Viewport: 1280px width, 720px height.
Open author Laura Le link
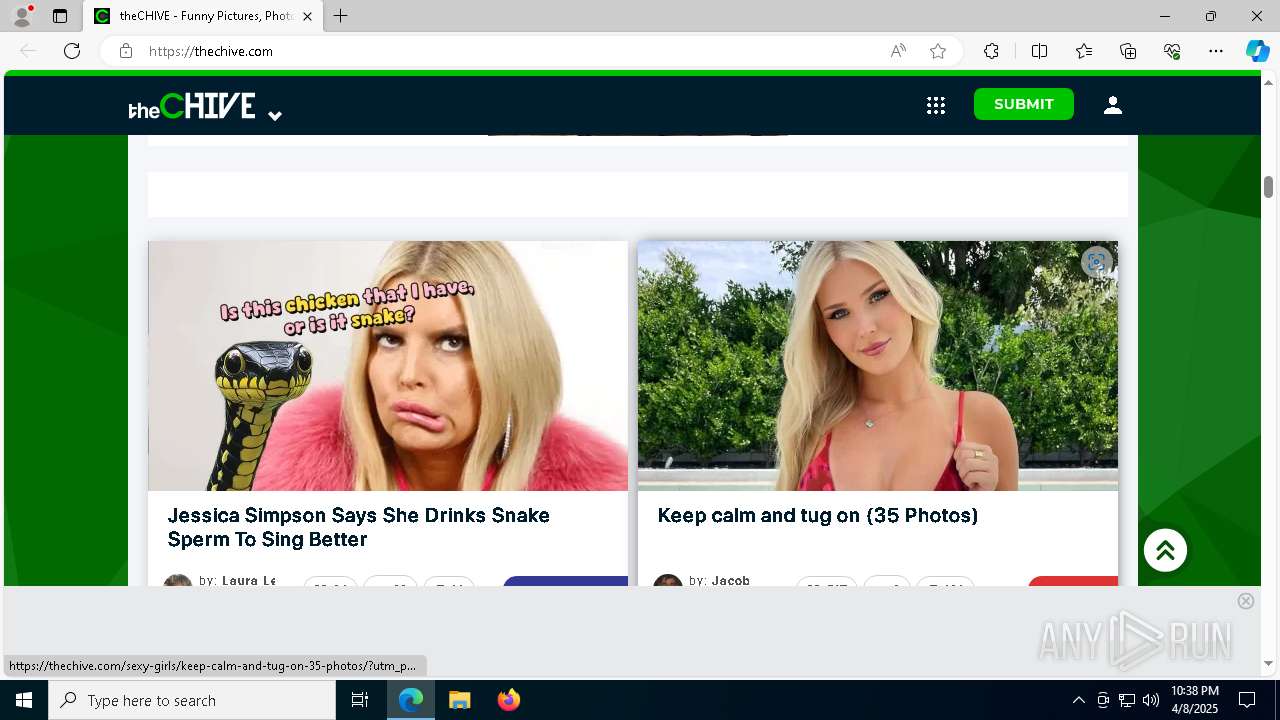point(248,581)
